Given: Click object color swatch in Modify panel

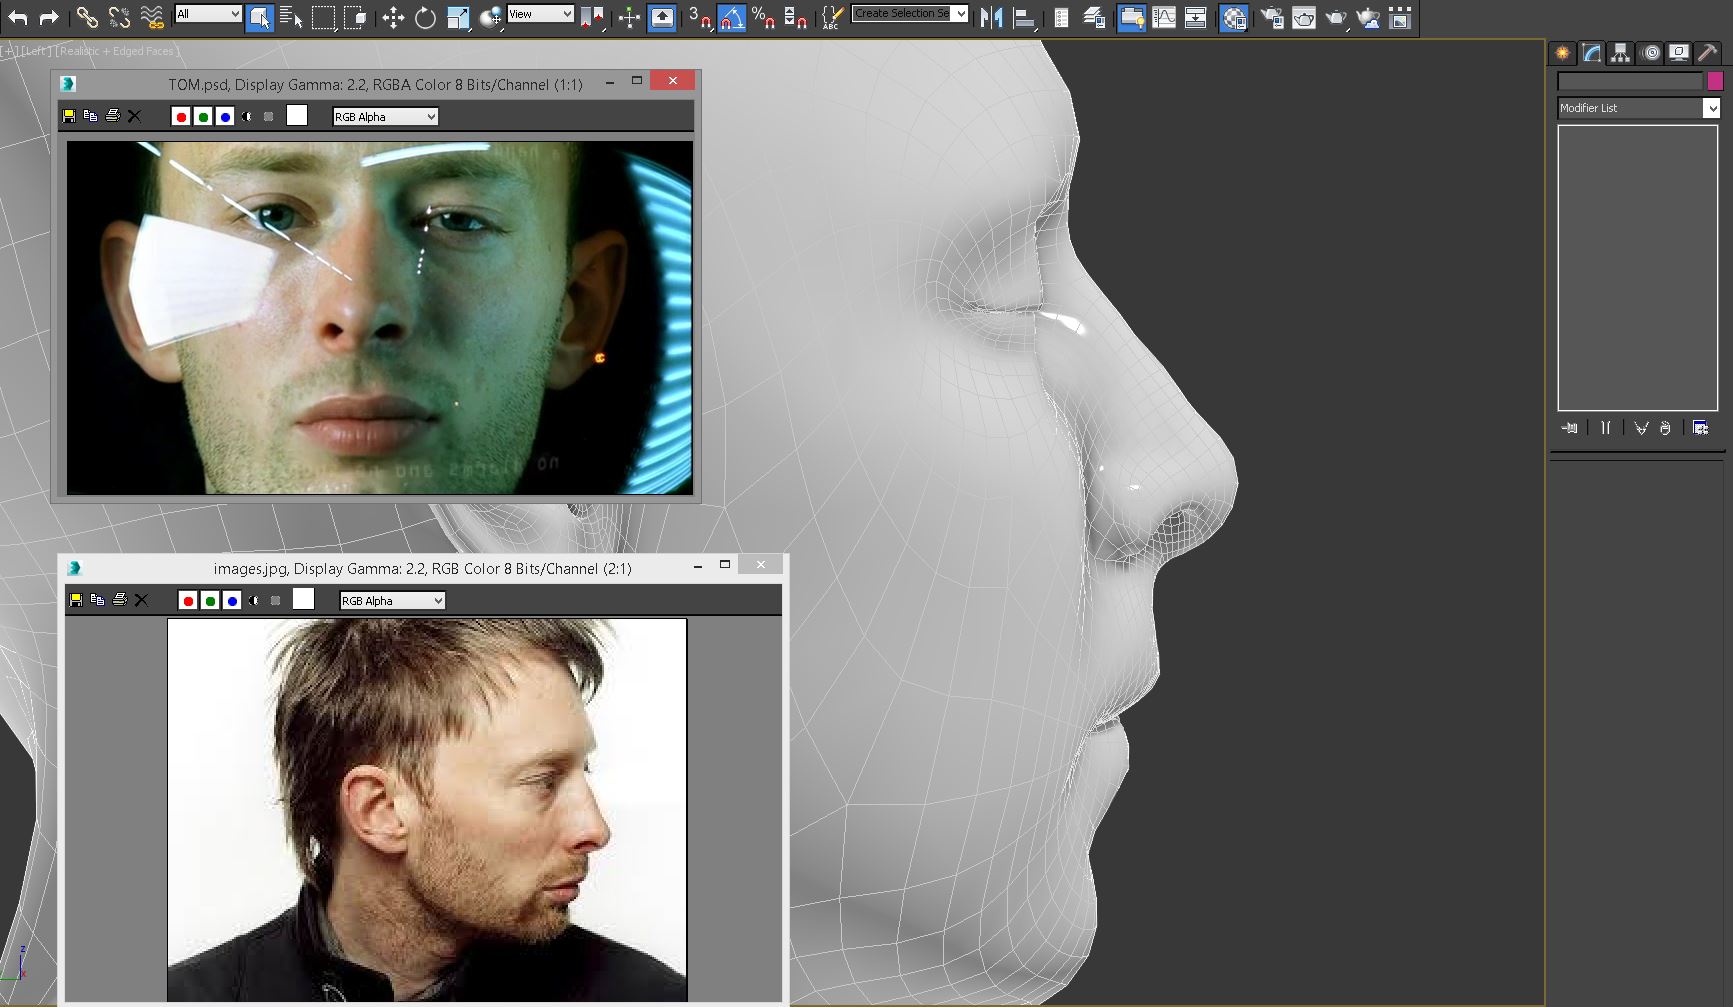Looking at the screenshot, I should pos(1715,81).
